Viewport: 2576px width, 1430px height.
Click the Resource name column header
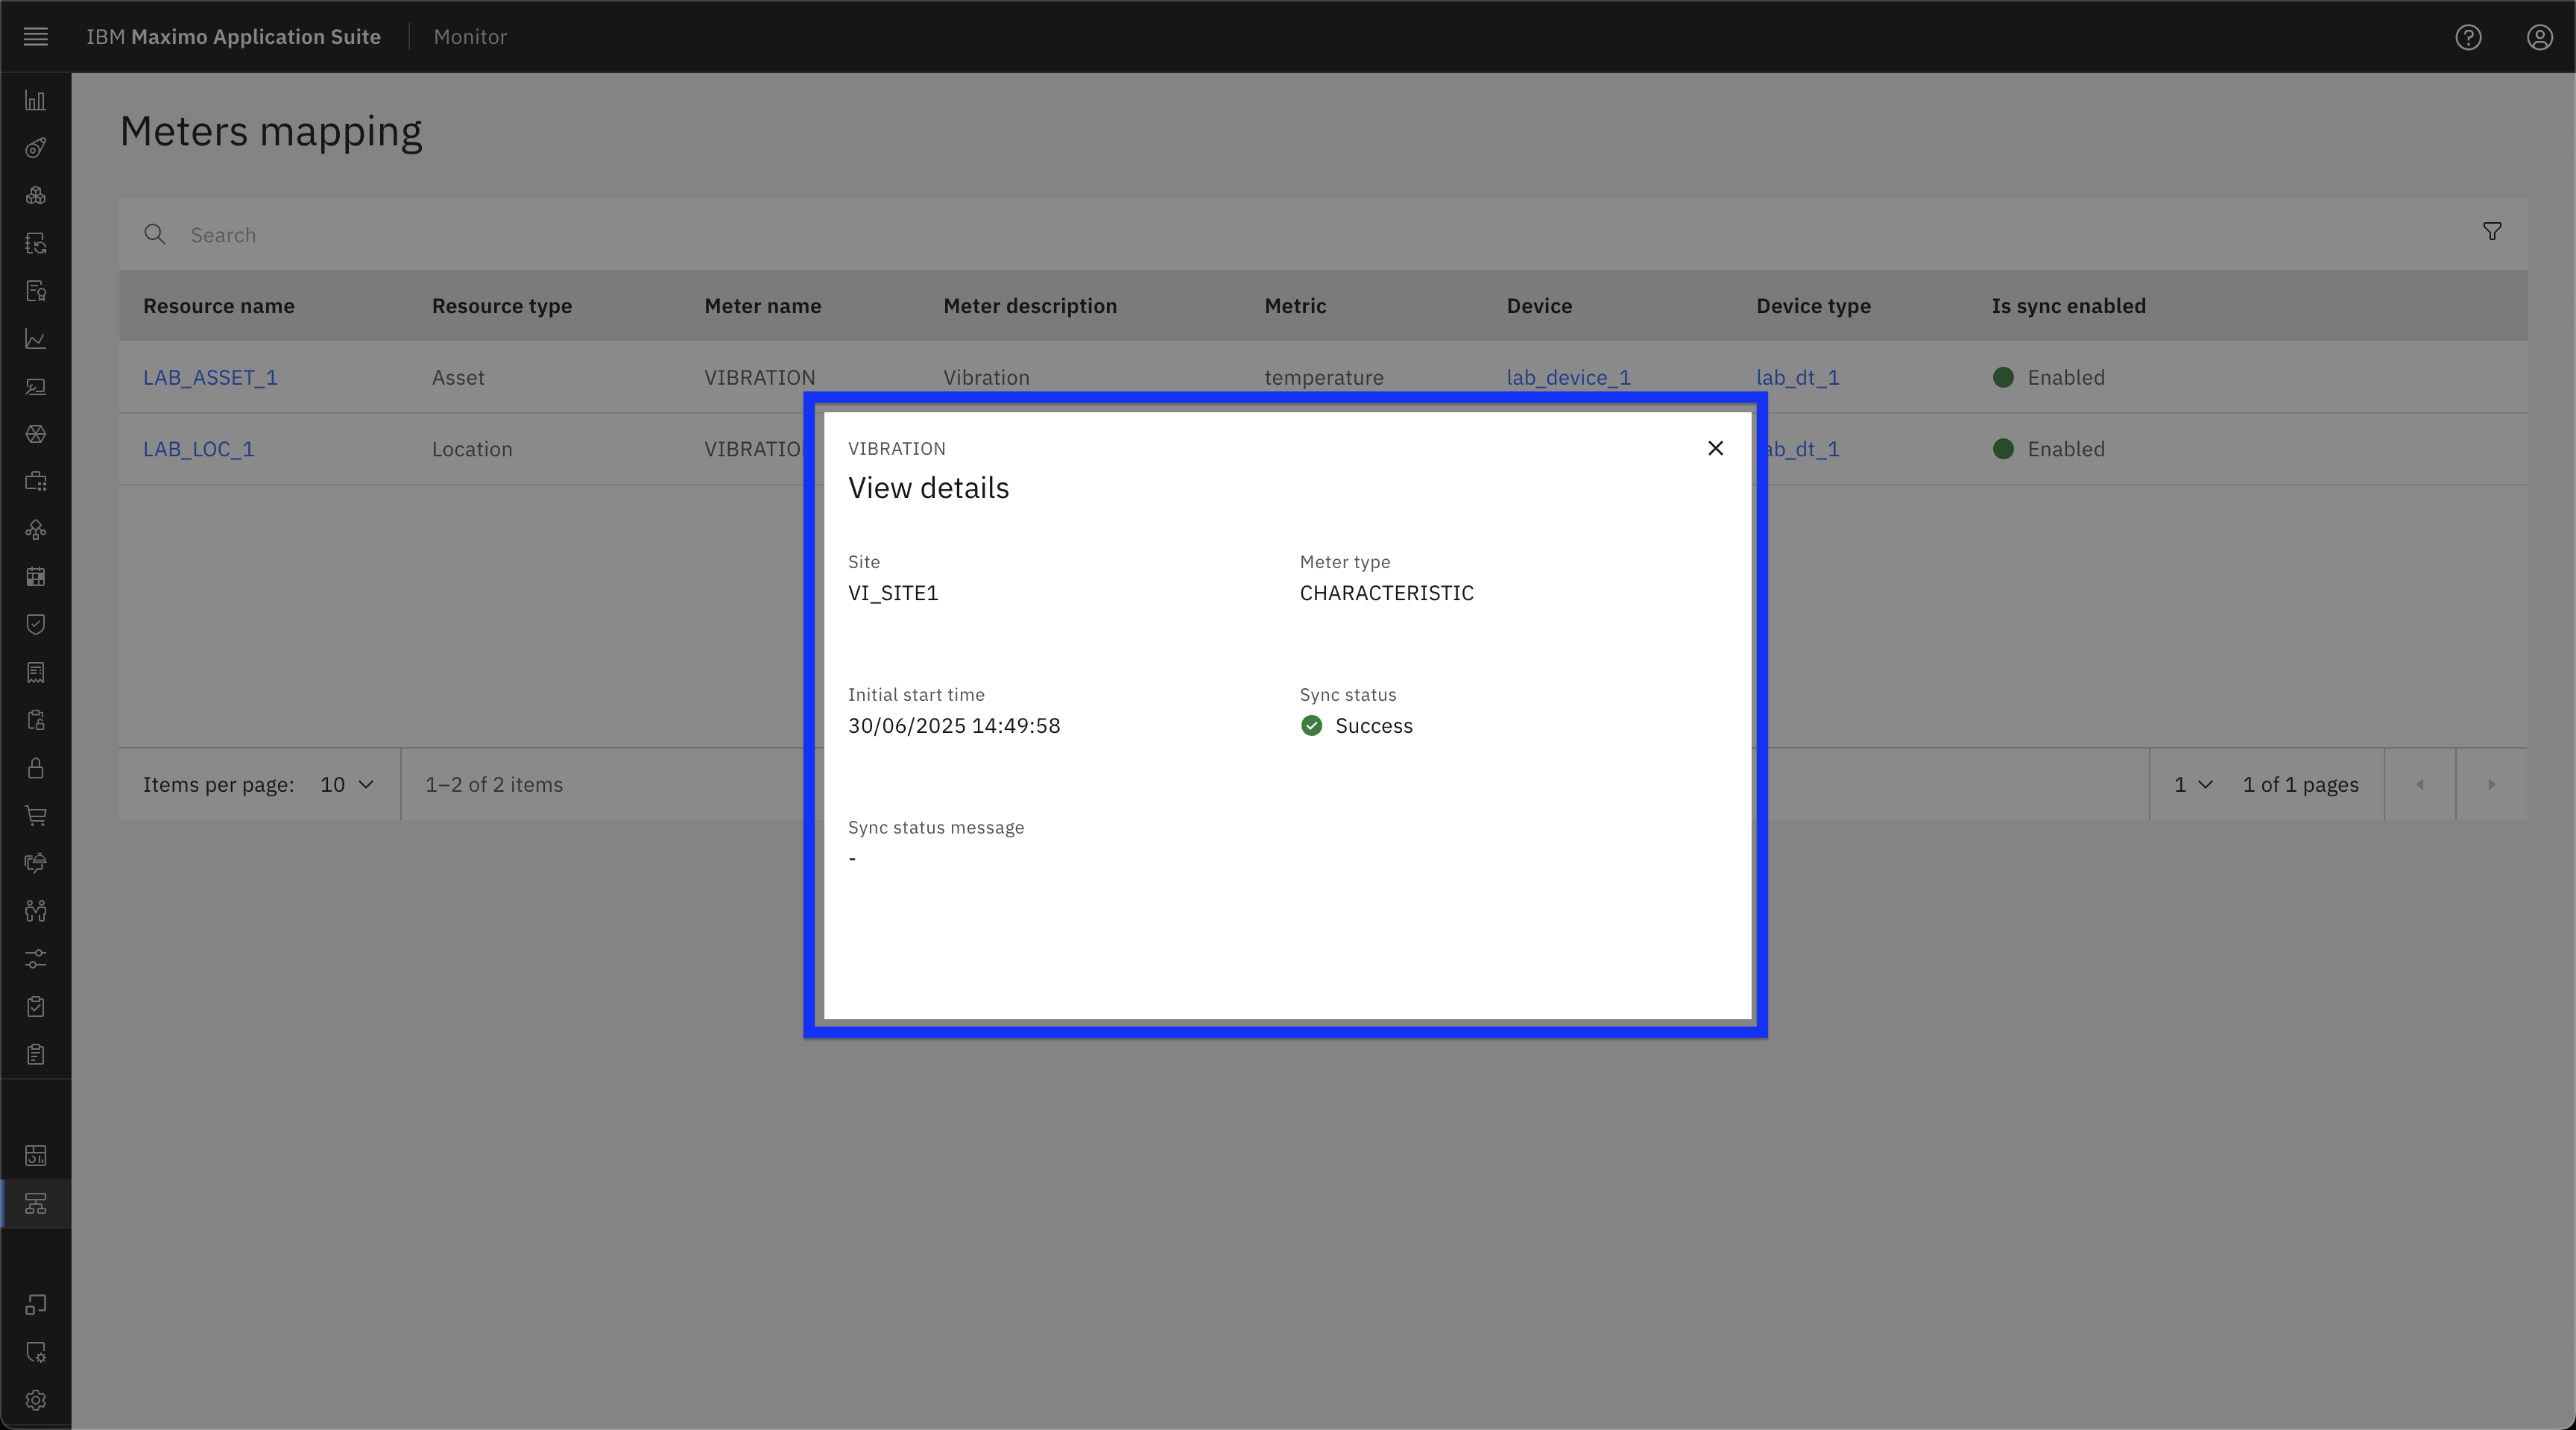point(218,306)
